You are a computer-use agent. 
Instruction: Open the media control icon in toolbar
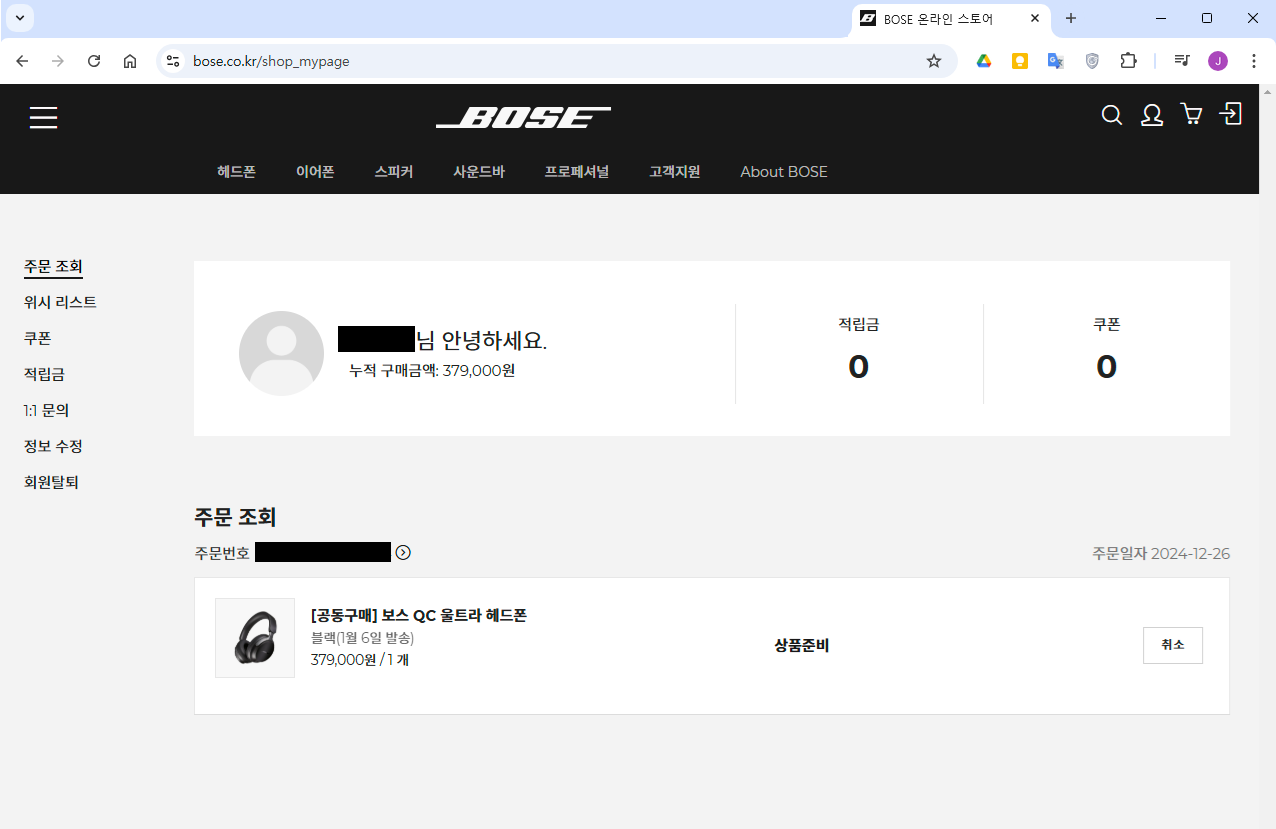click(x=1182, y=61)
